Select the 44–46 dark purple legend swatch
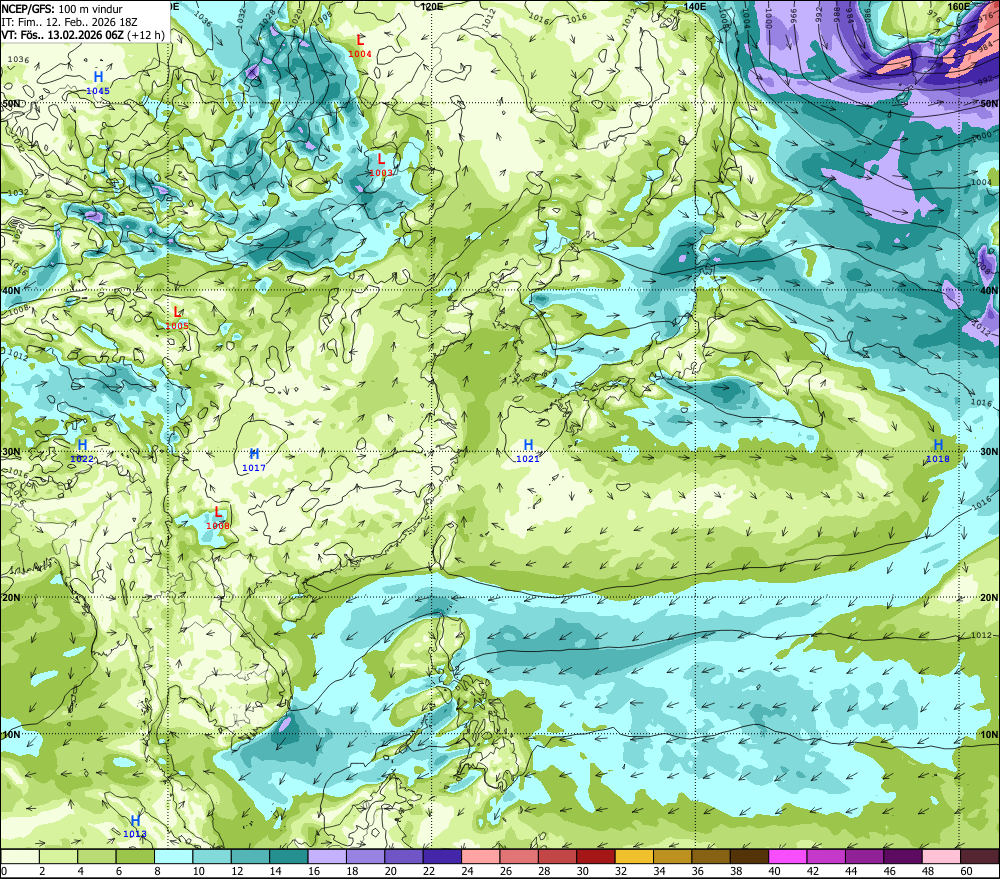The height and width of the screenshot is (879, 1000). pos(864,857)
